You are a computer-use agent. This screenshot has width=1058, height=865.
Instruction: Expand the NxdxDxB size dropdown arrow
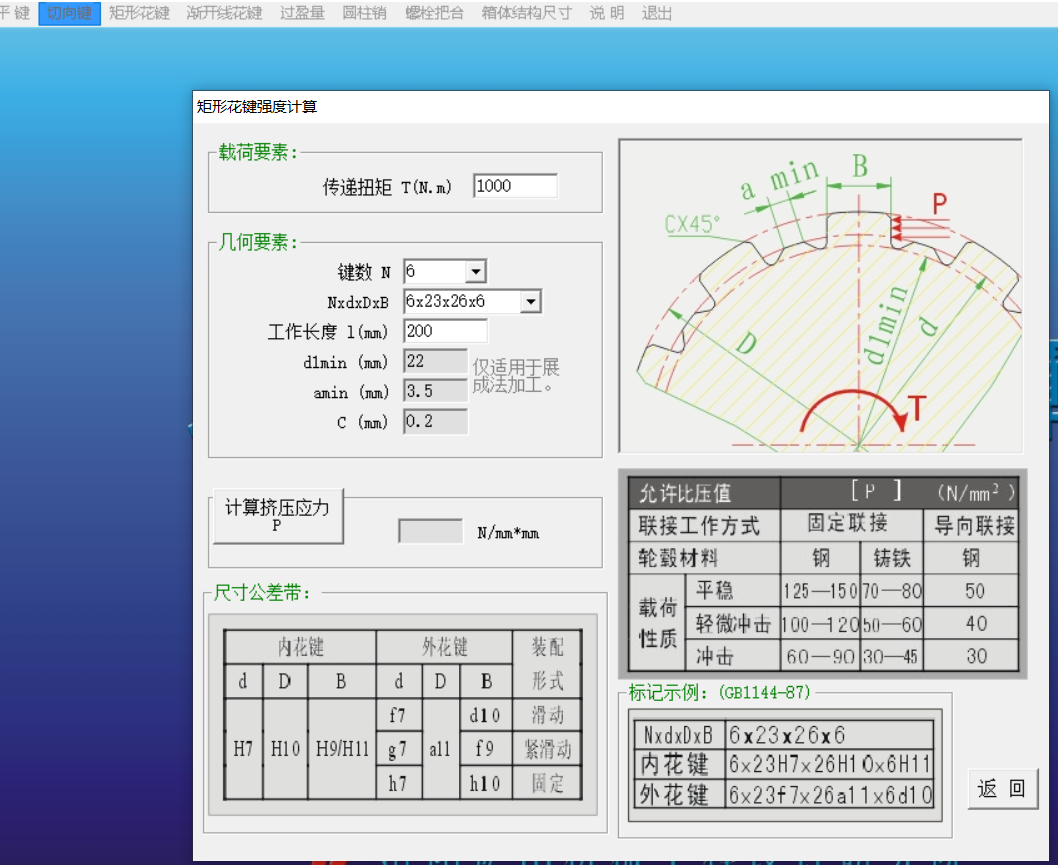tap(530, 302)
